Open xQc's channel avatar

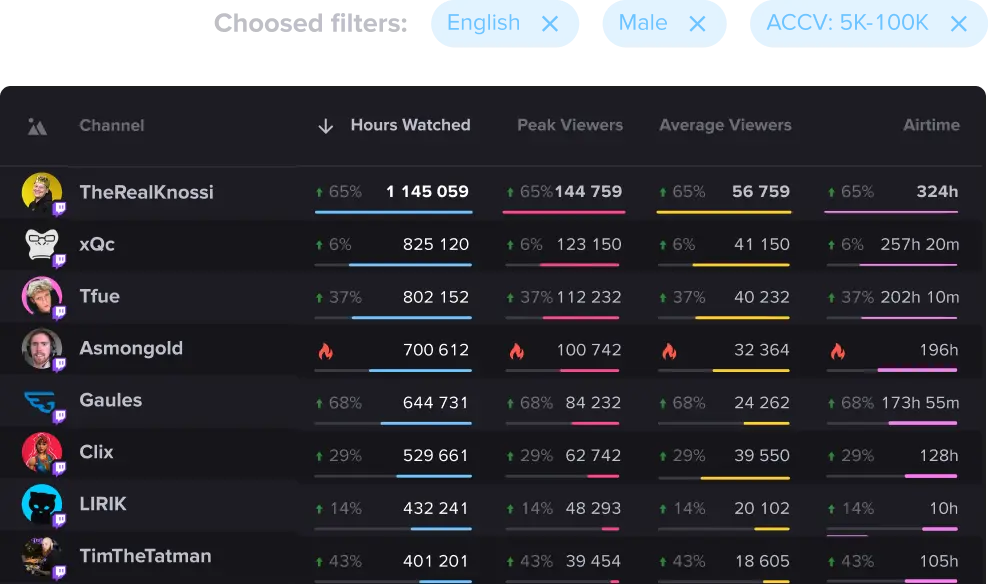[x=42, y=244]
